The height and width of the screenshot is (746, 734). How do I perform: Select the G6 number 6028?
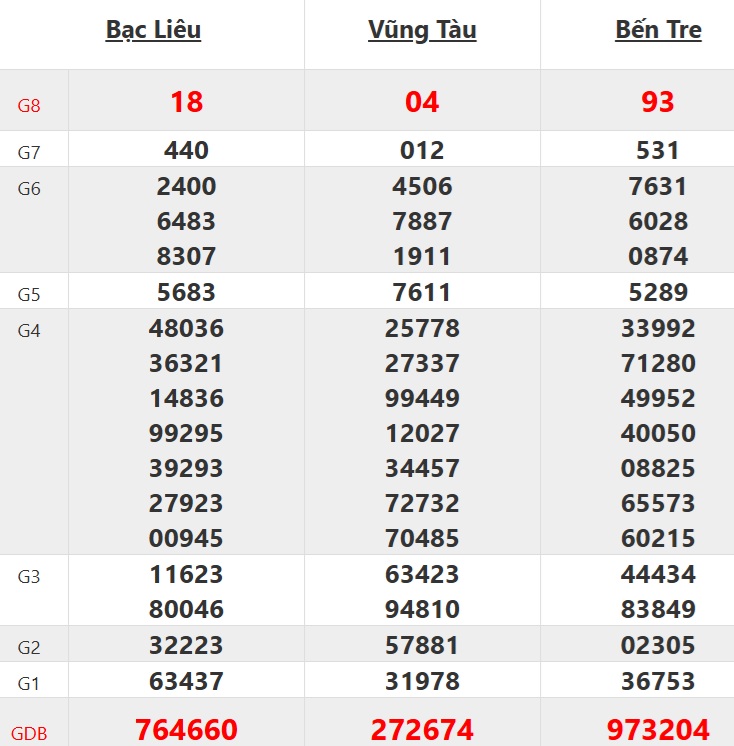pos(658,221)
